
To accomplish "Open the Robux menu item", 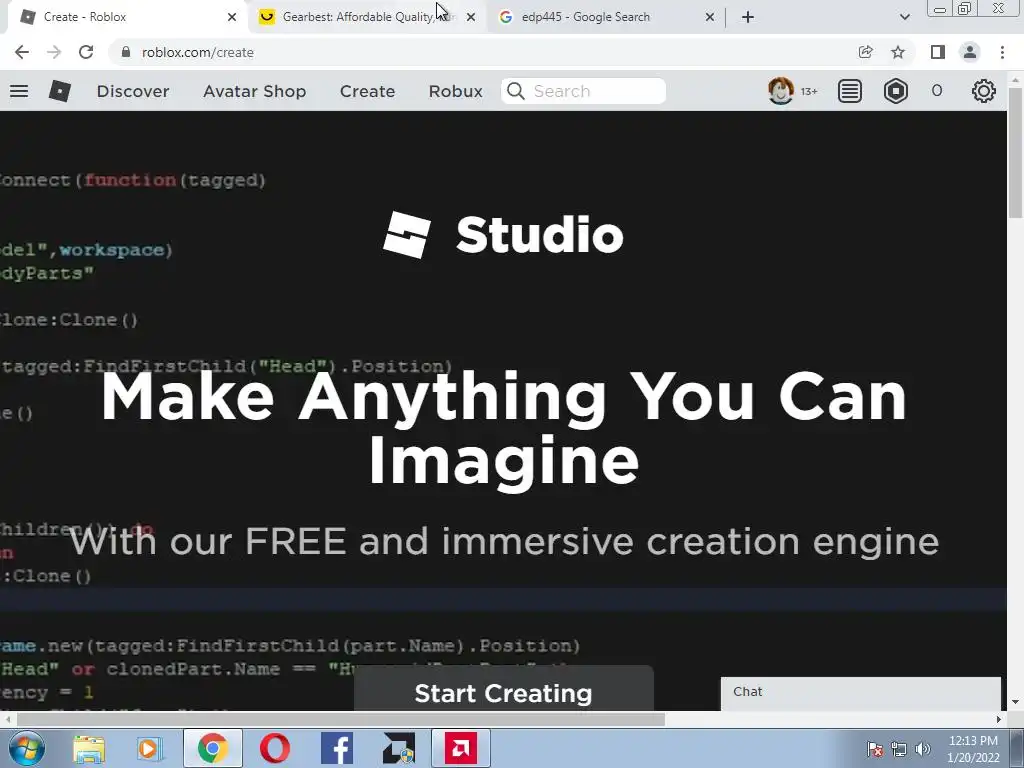I will point(455,91).
